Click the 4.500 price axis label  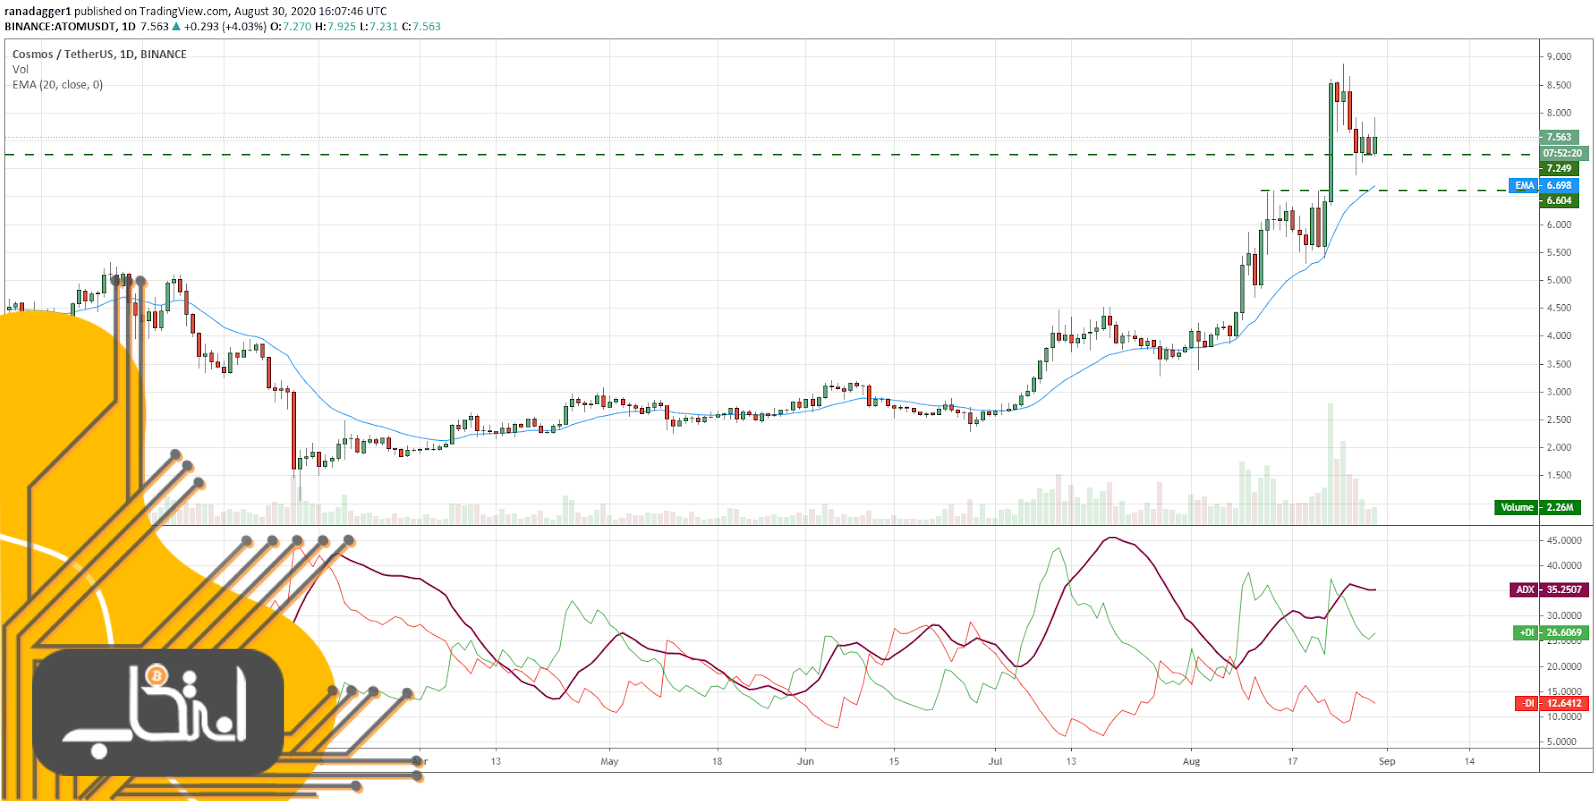tap(1558, 308)
